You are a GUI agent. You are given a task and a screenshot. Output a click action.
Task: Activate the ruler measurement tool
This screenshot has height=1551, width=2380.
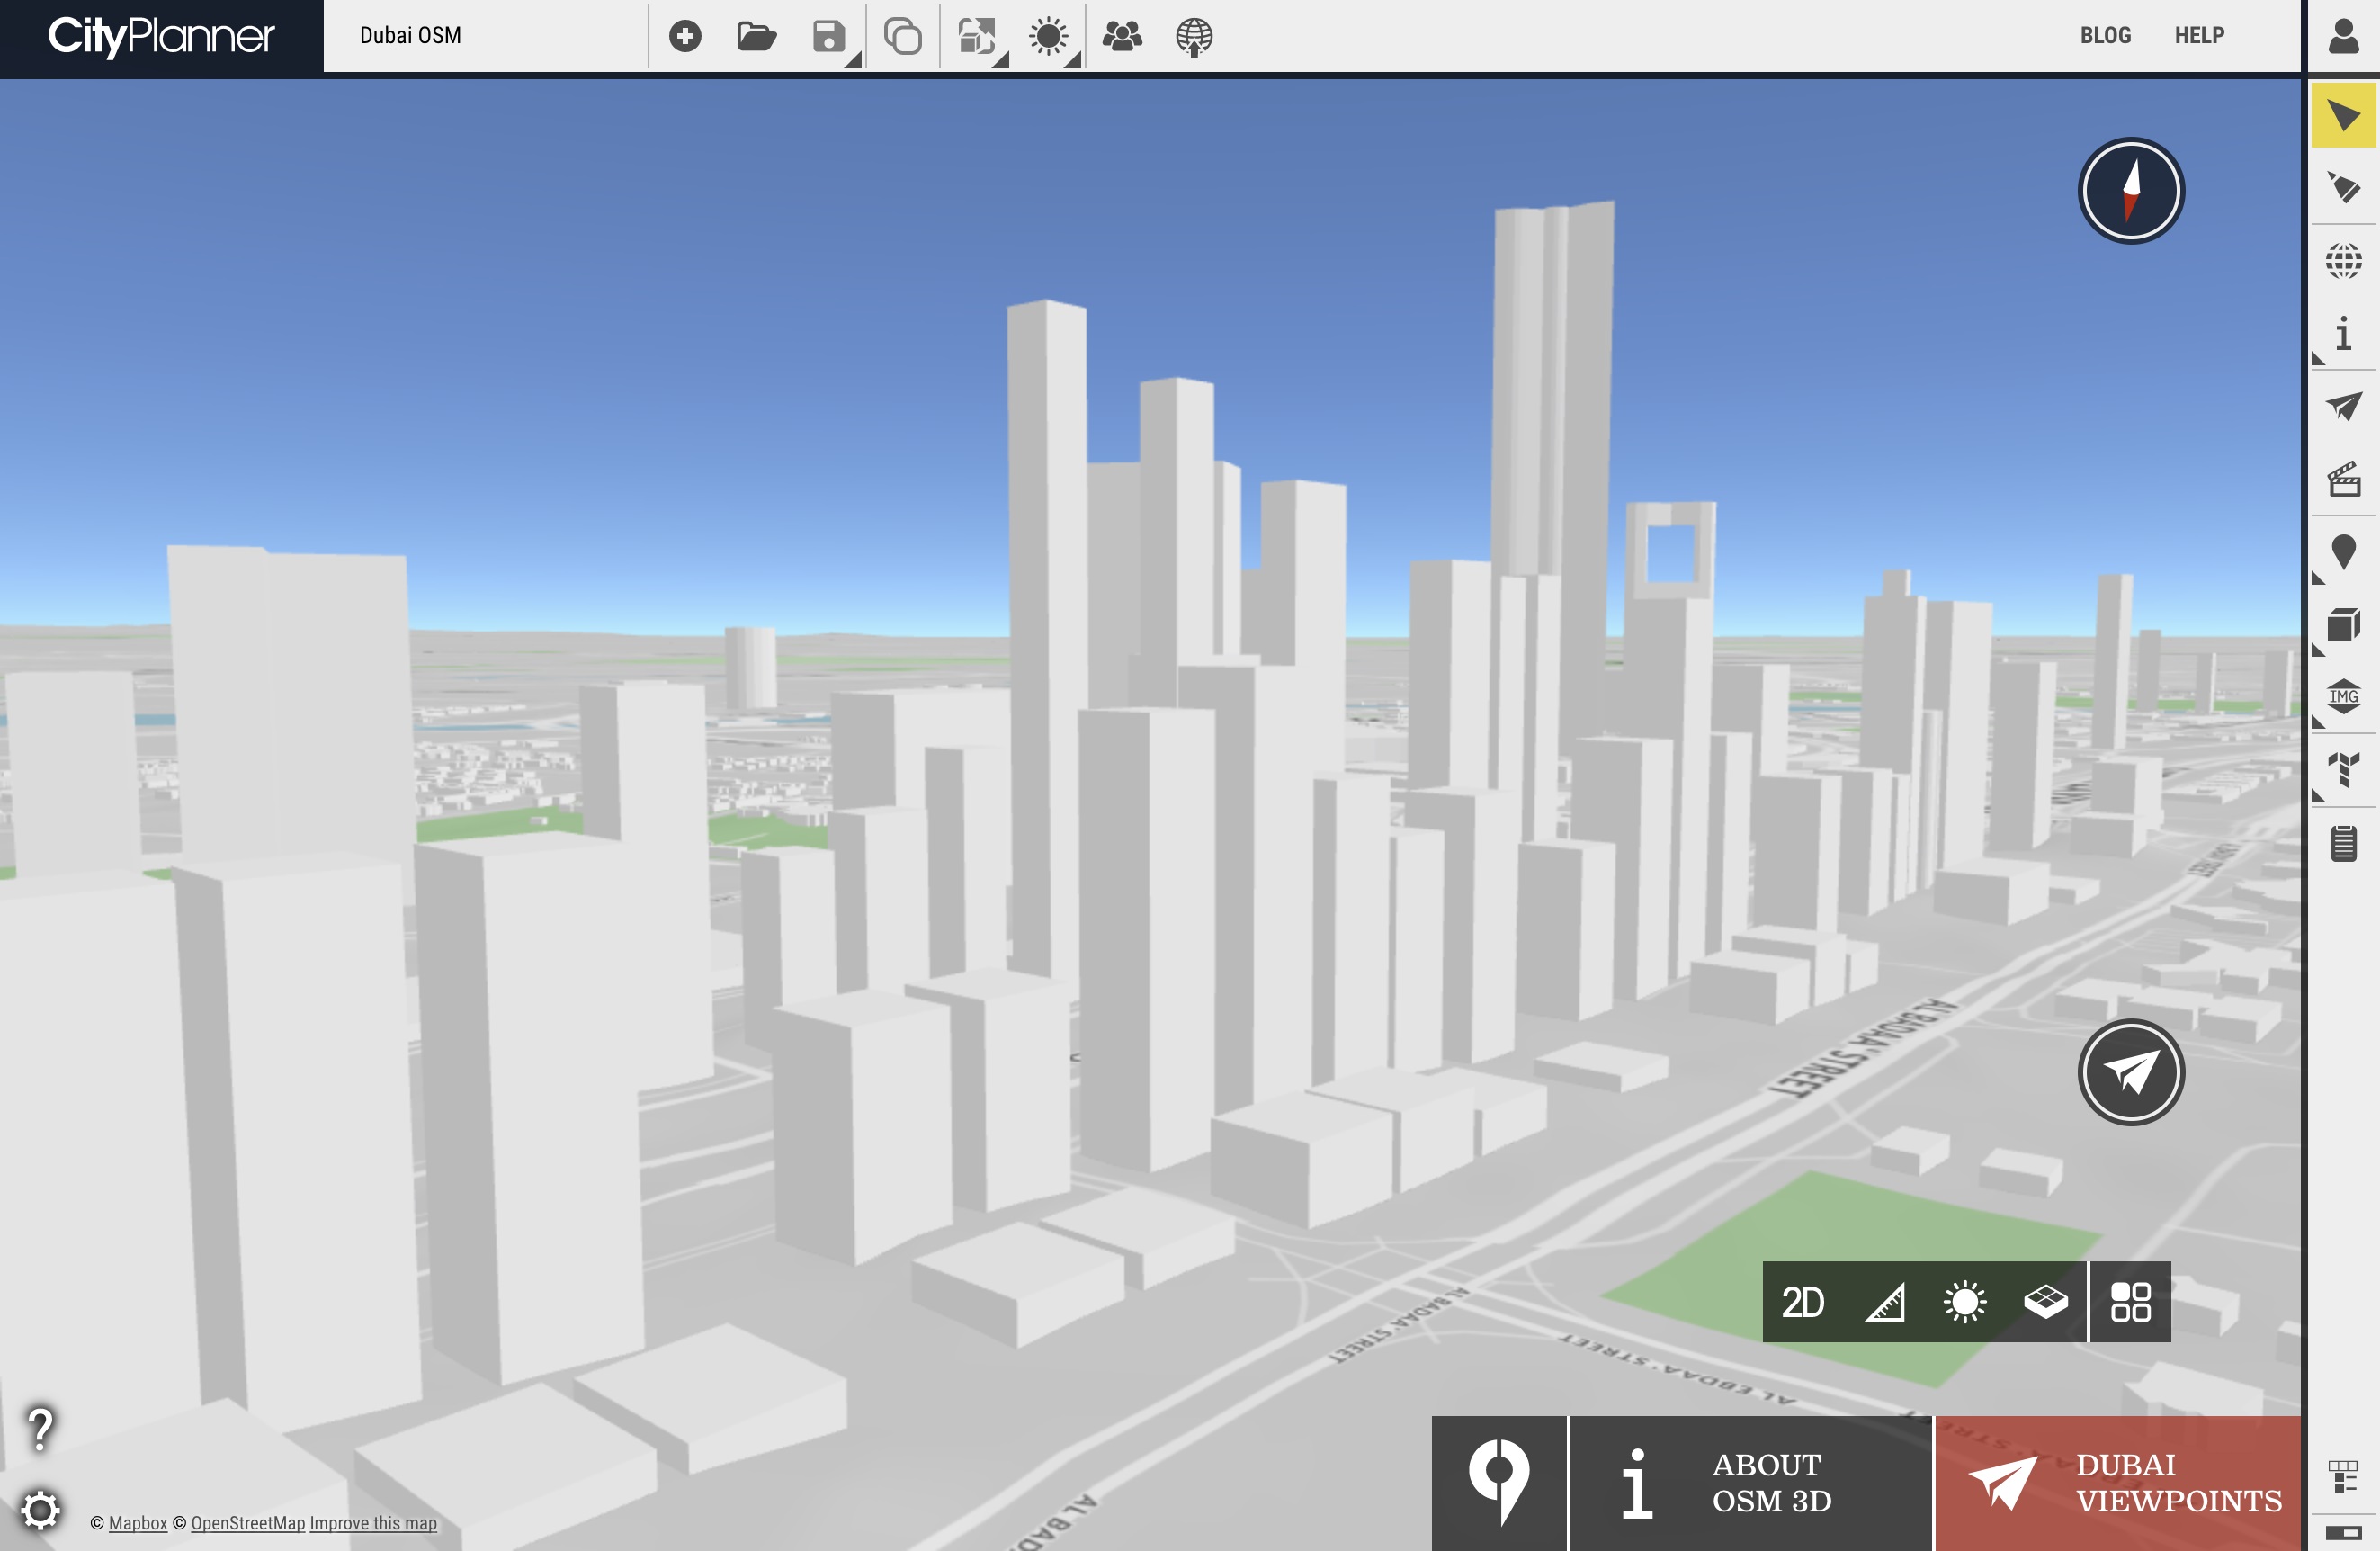(1884, 1302)
